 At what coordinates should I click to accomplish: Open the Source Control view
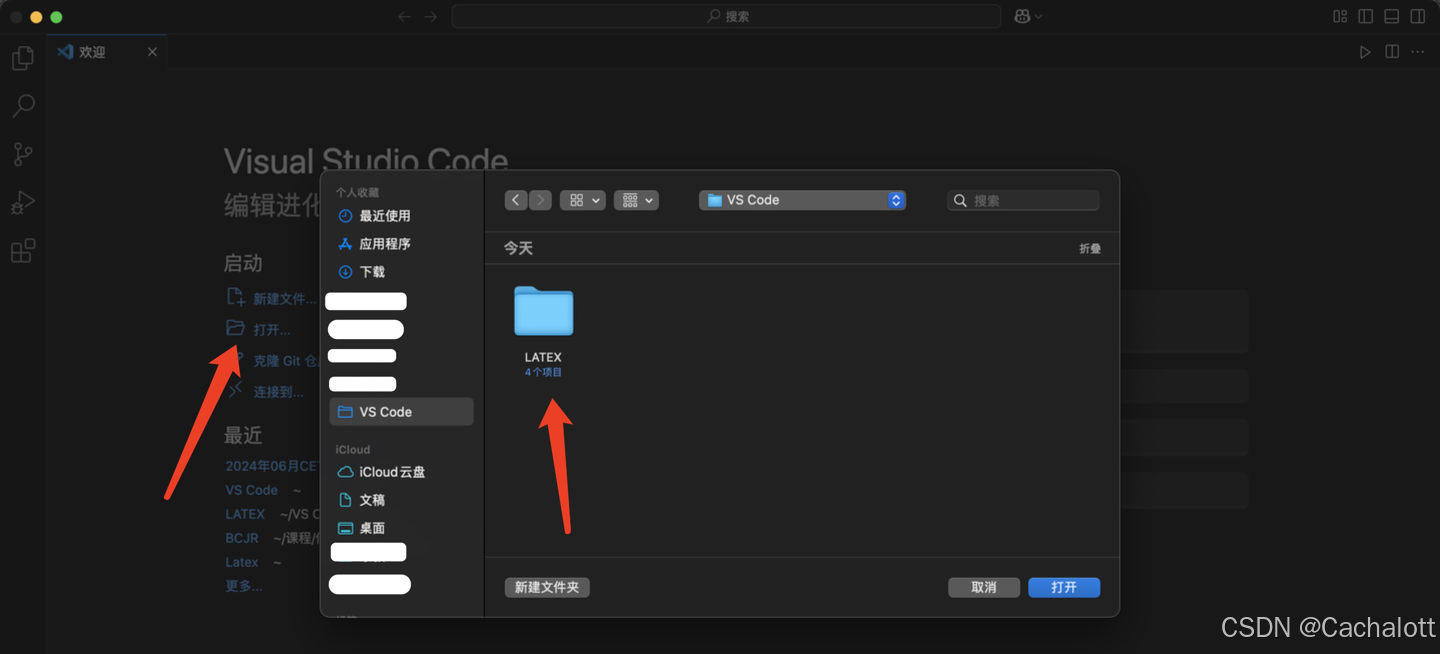click(22, 154)
